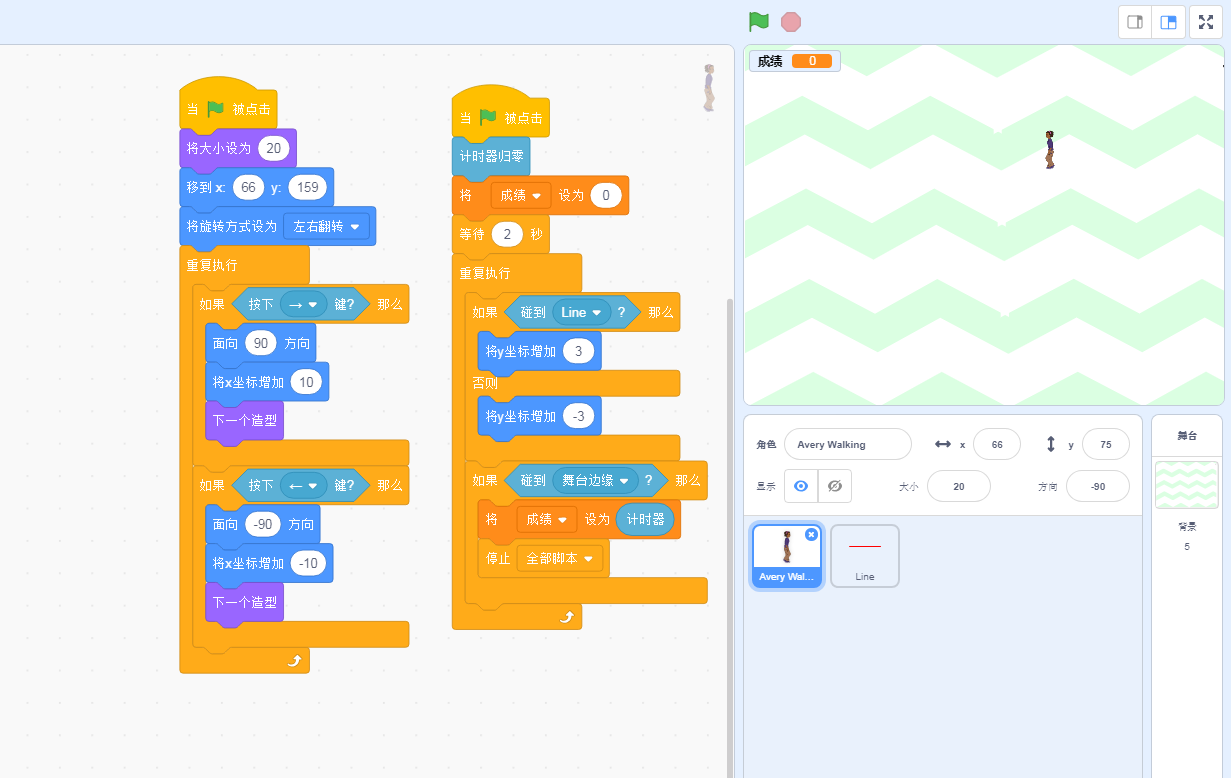Edit sprite direction field -90
This screenshot has width=1231, height=778.
coord(1097,486)
